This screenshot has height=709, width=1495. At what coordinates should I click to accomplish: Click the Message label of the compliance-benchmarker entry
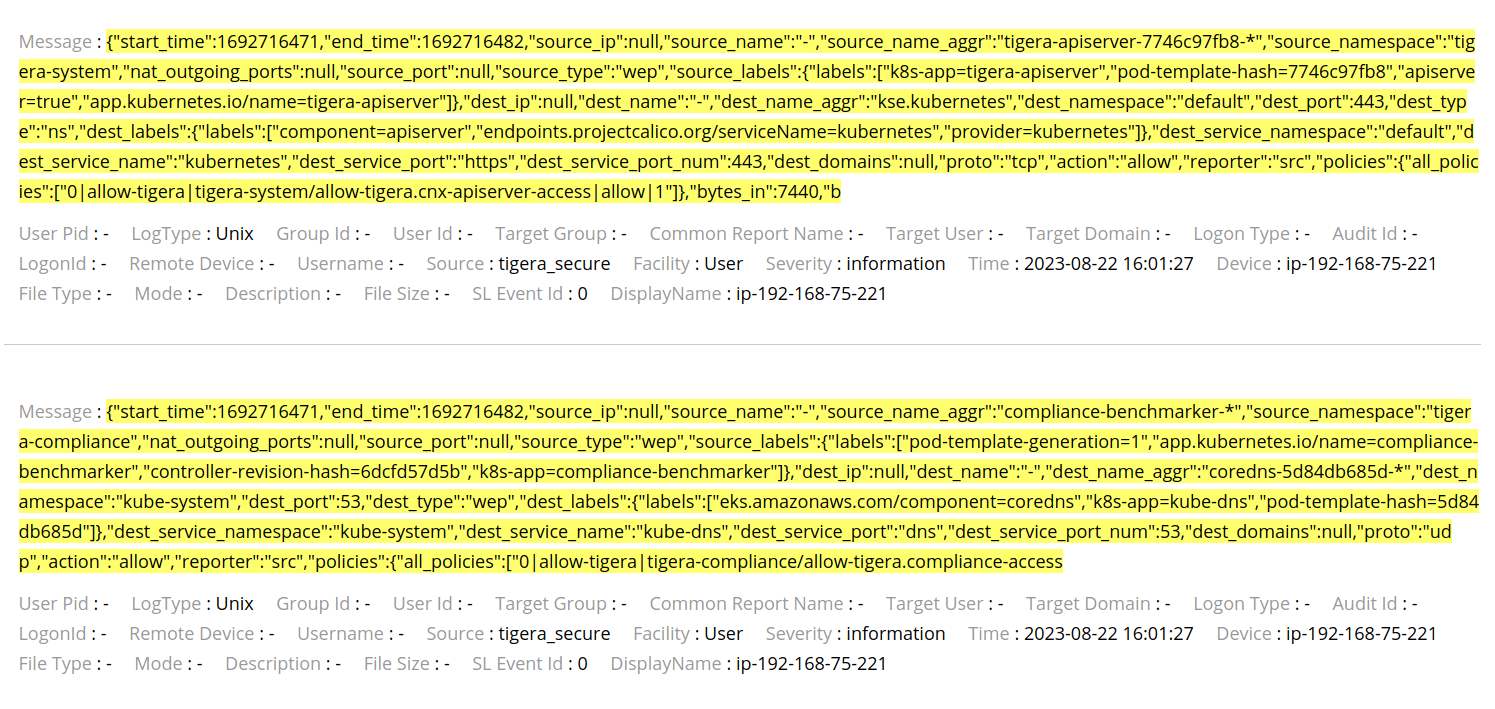(x=55, y=412)
